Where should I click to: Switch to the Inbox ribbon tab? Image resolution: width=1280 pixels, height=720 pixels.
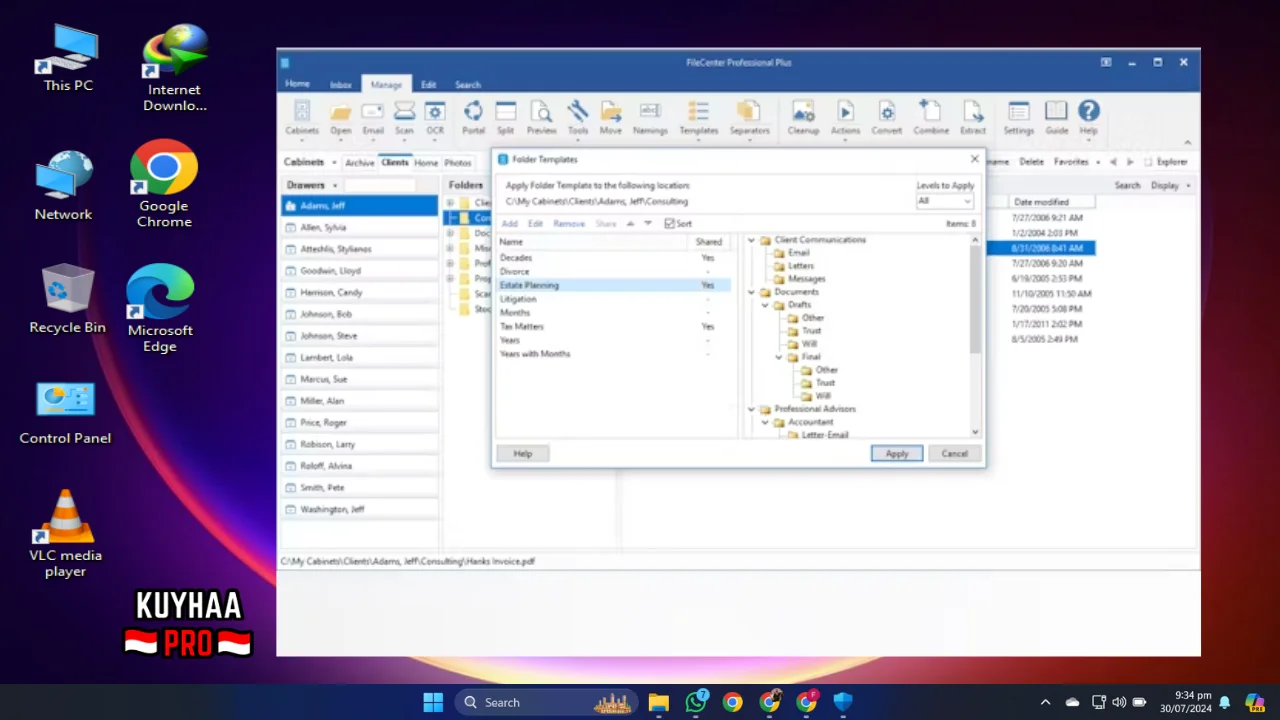pyautogui.click(x=340, y=85)
